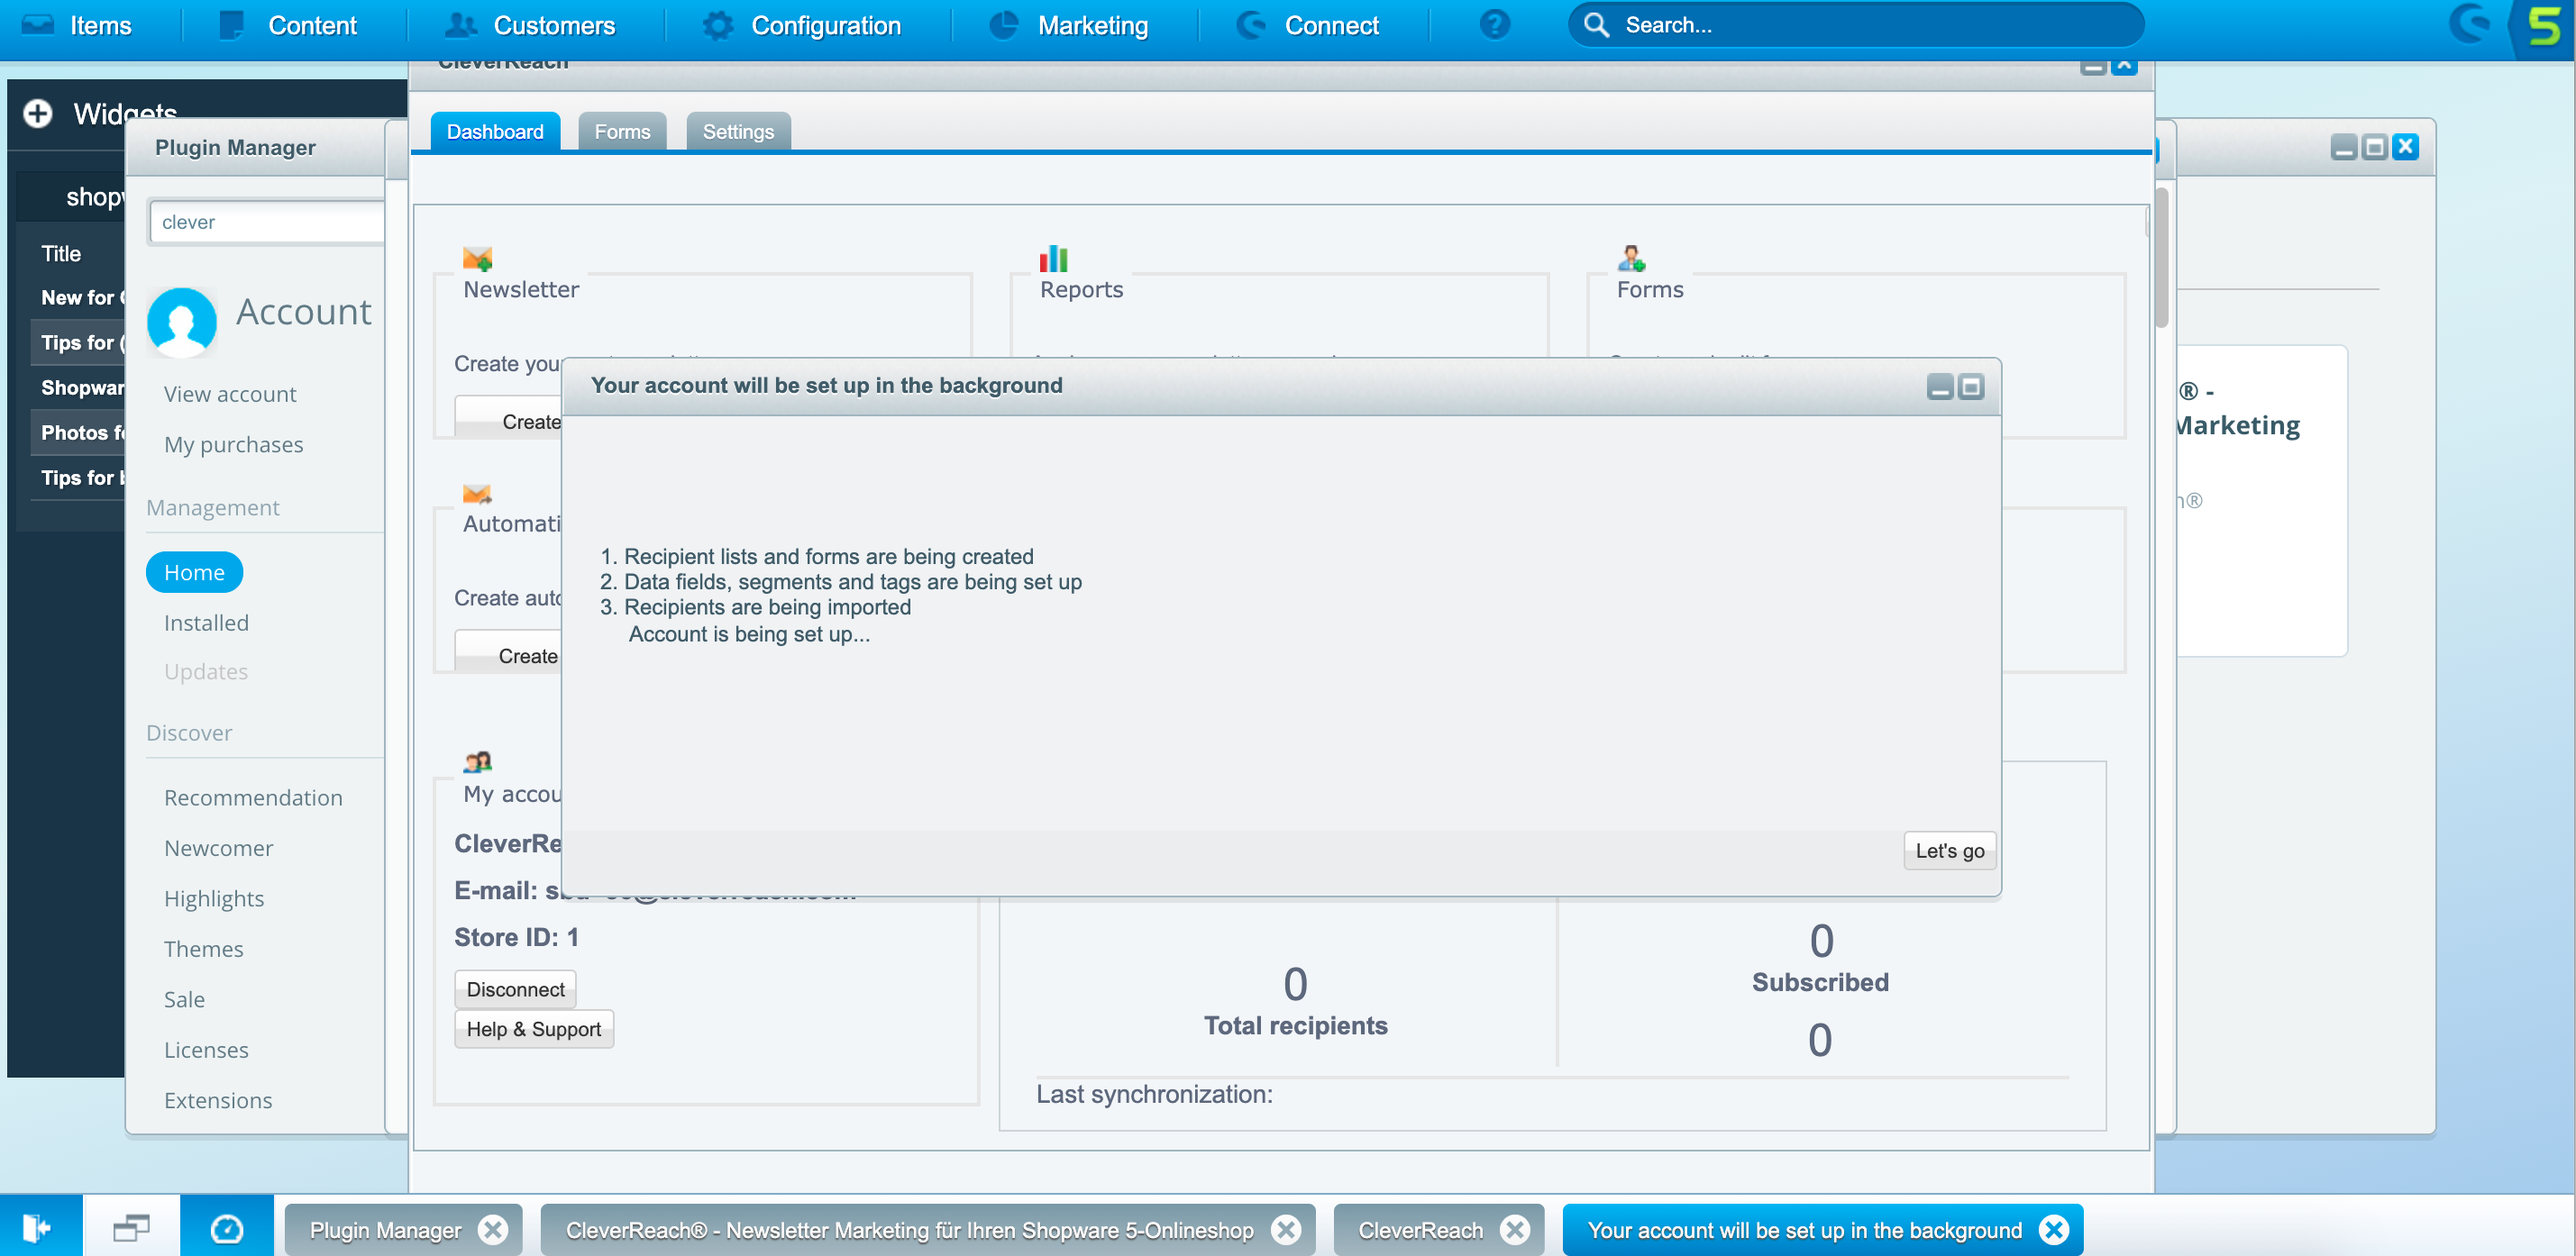Click the Account avatar icon
The image size is (2576, 1256).
point(182,321)
